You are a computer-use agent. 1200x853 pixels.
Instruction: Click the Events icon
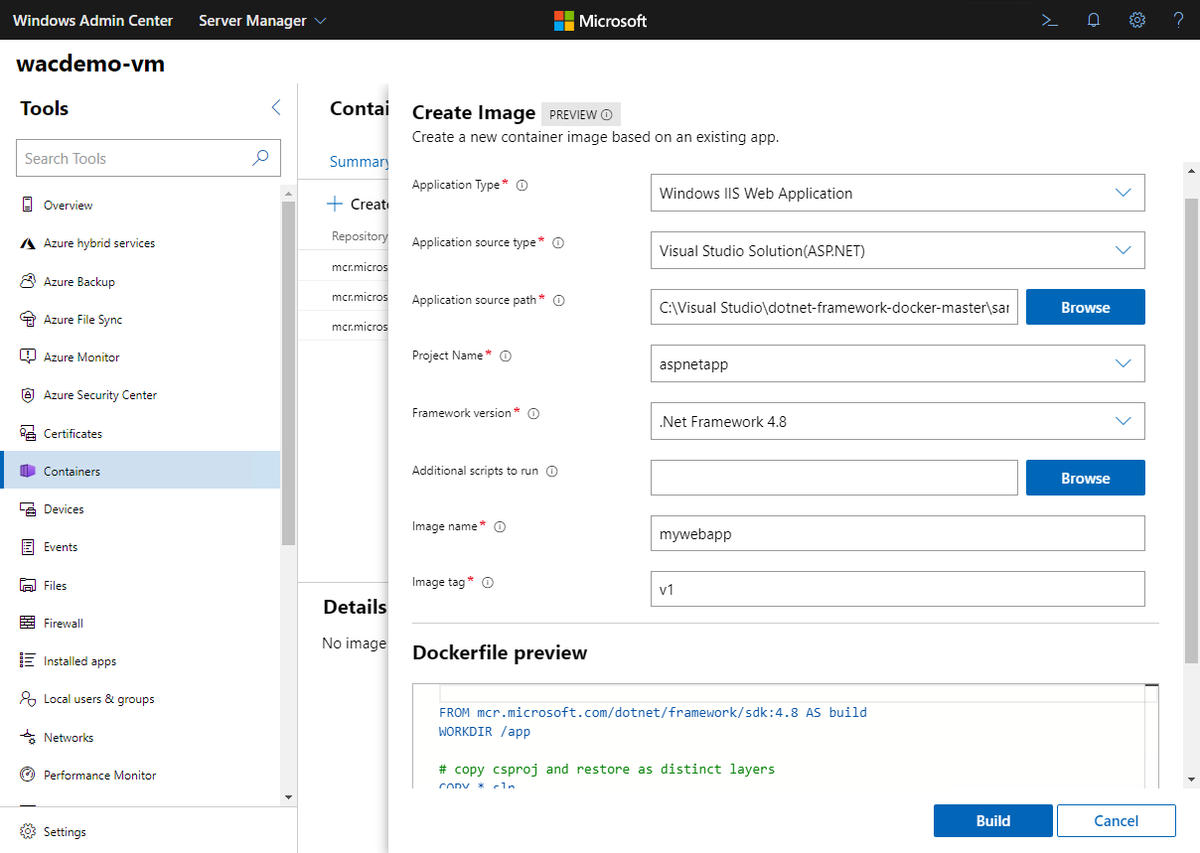pos(27,547)
